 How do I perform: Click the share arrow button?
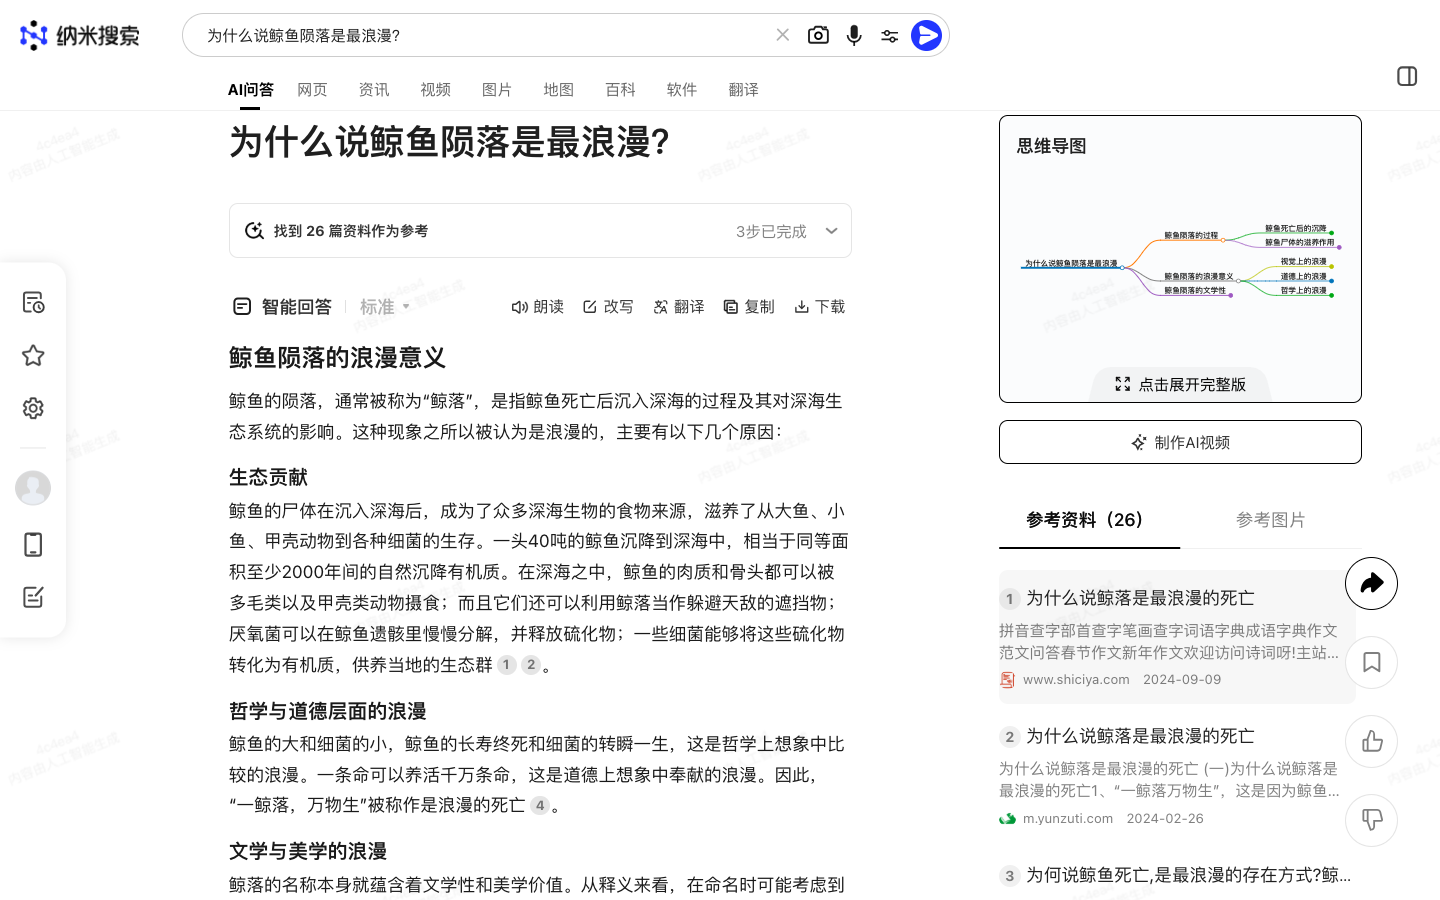click(1371, 583)
